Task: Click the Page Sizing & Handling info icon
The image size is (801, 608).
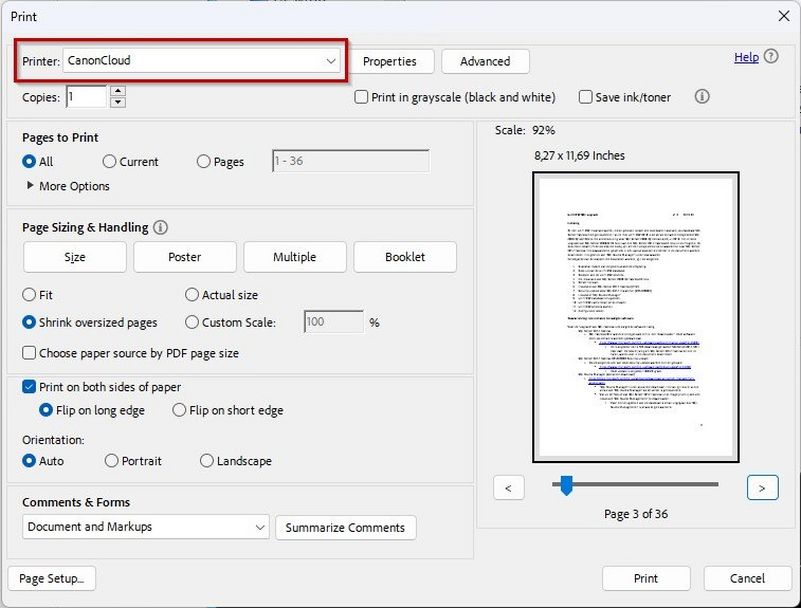Action: coord(160,228)
